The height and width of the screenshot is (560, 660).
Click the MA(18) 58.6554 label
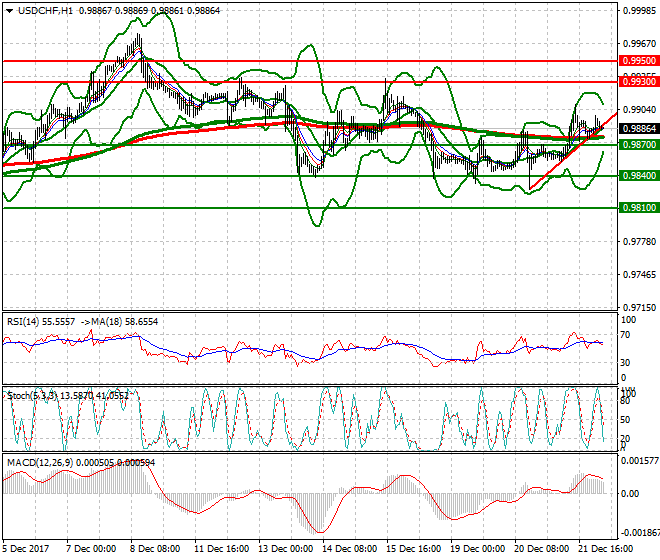point(125,322)
